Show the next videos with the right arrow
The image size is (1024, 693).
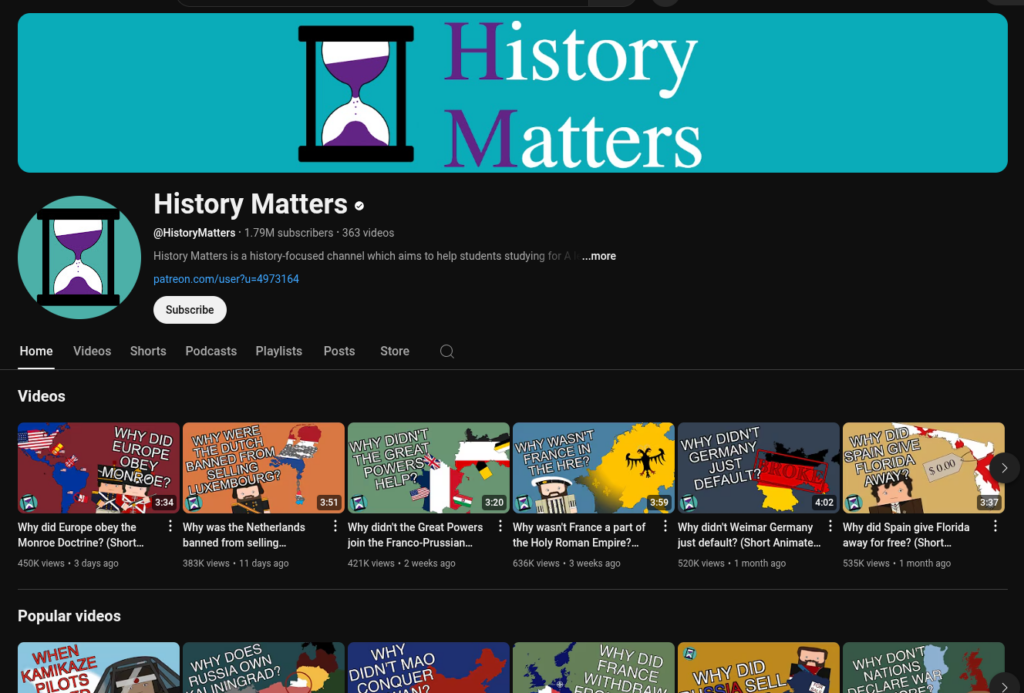coord(1004,468)
